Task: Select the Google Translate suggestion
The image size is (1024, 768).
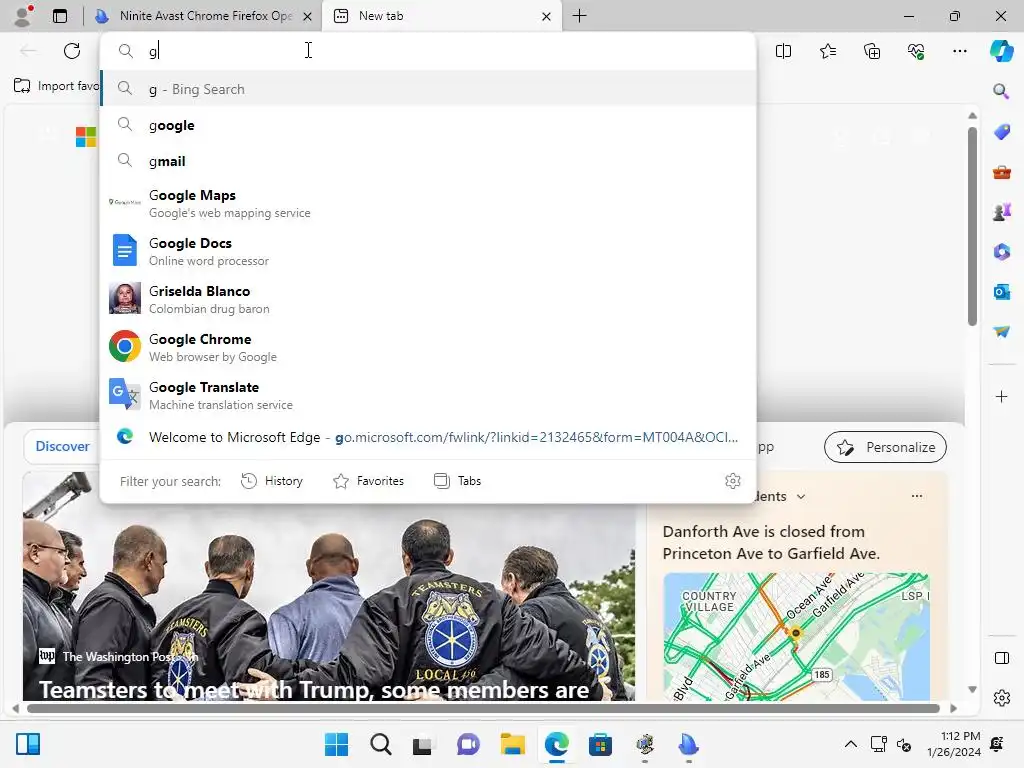Action: pos(428,395)
